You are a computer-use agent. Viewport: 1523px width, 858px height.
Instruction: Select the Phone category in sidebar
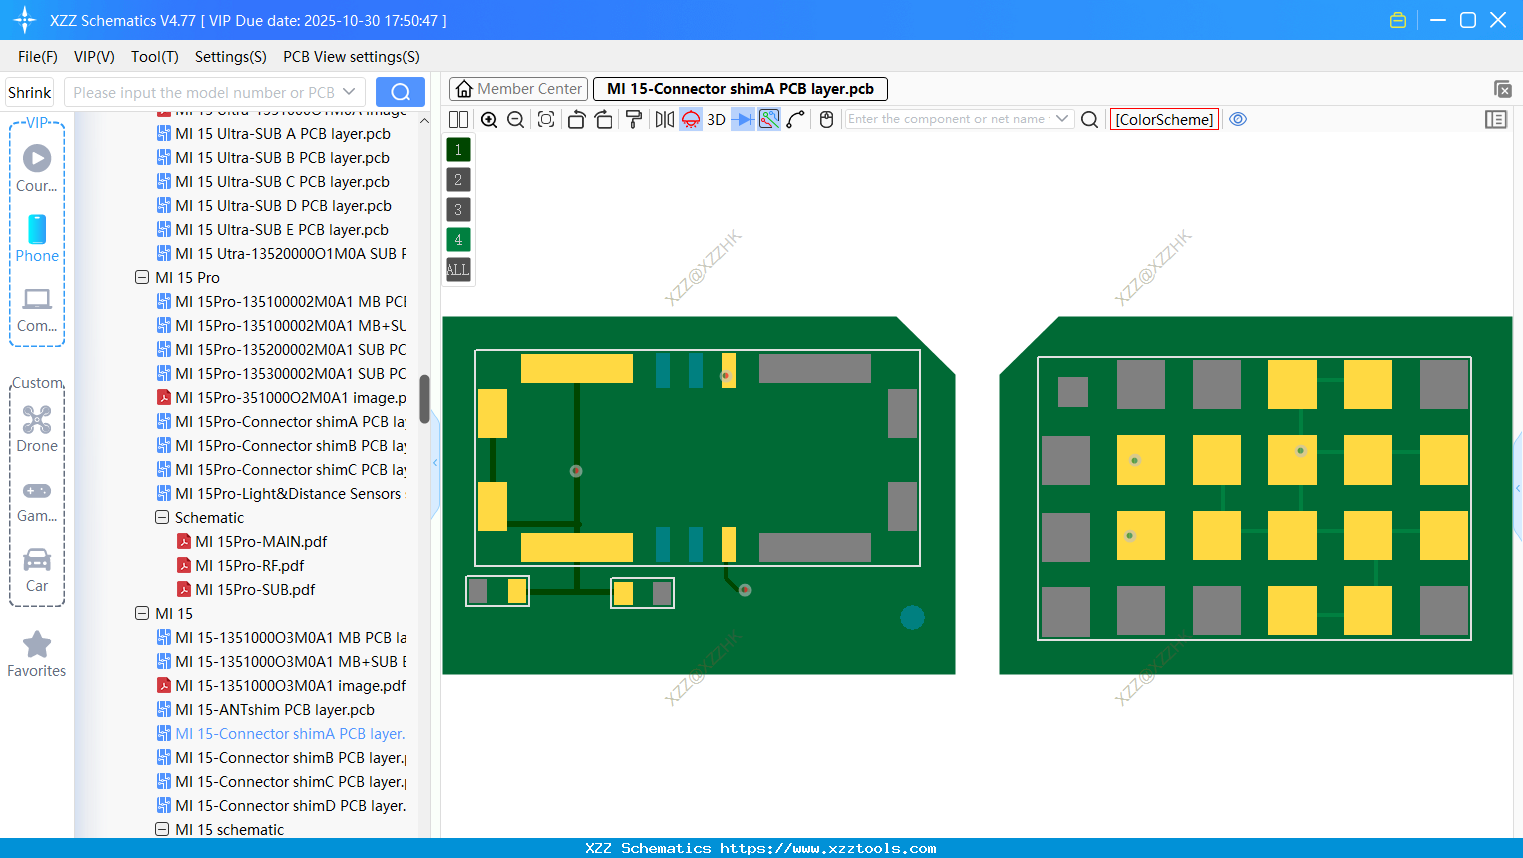[x=37, y=238]
